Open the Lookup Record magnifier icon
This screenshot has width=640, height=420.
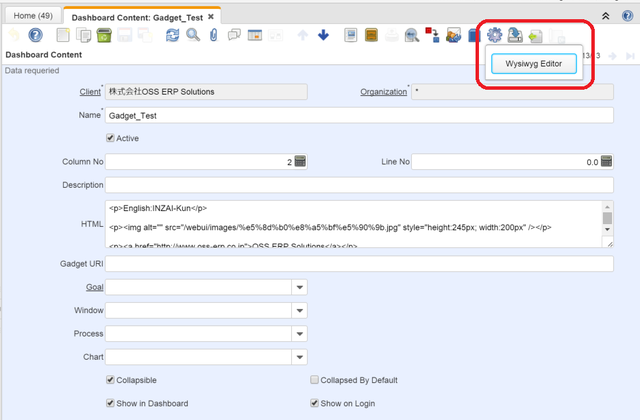(192, 36)
